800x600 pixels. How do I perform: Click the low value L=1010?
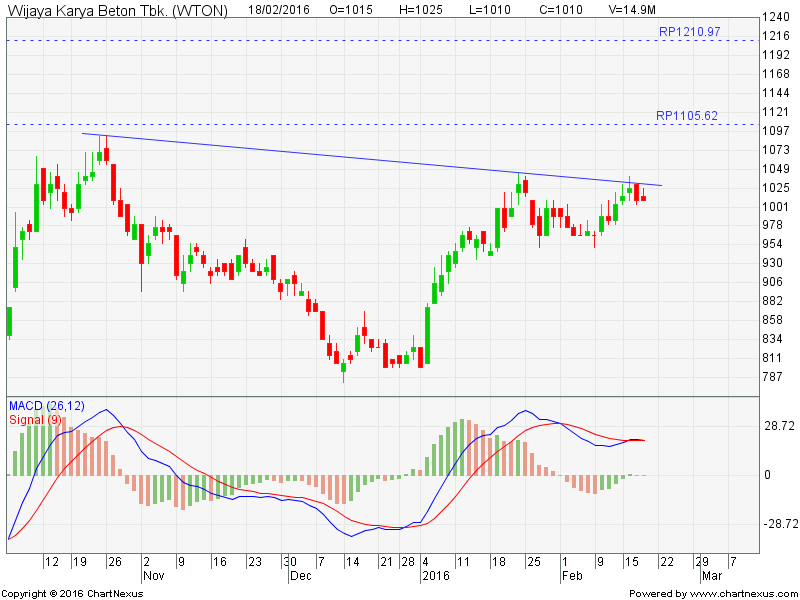(x=489, y=10)
